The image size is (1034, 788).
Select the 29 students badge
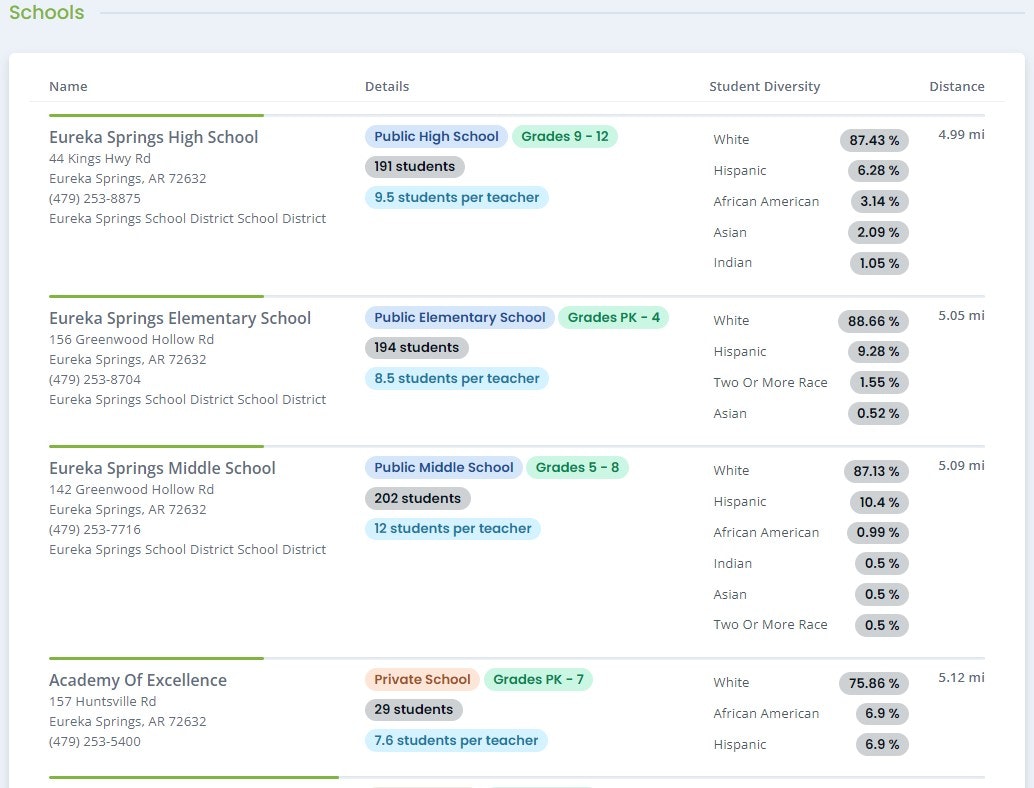click(413, 710)
